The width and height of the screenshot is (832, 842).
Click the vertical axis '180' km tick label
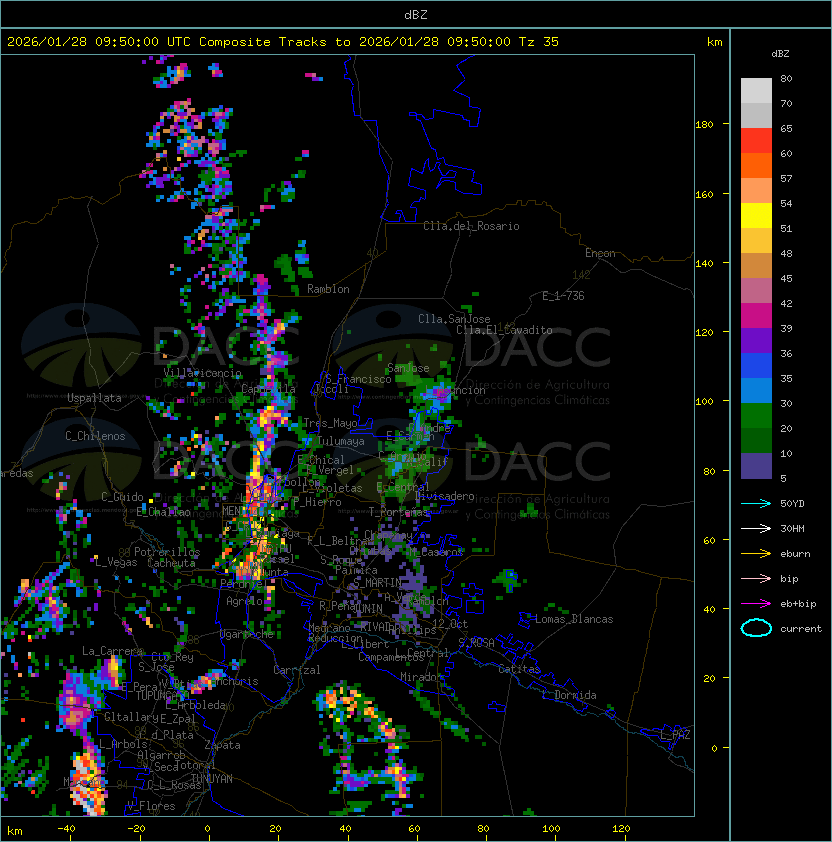(x=704, y=125)
